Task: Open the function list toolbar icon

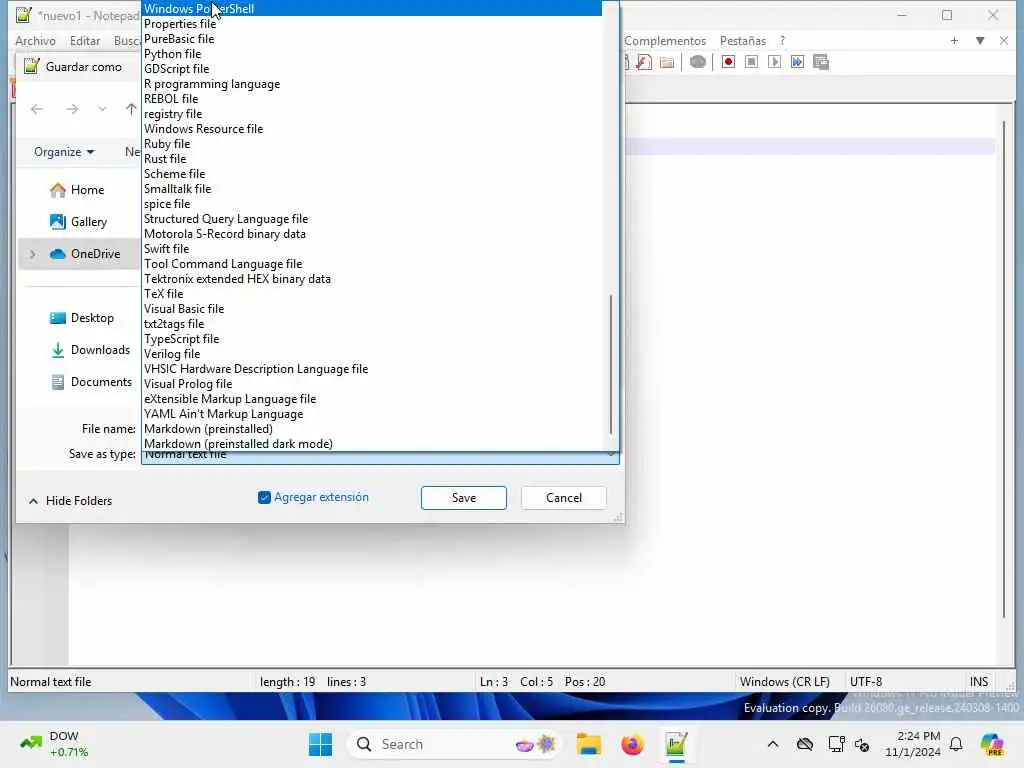Action: (644, 62)
